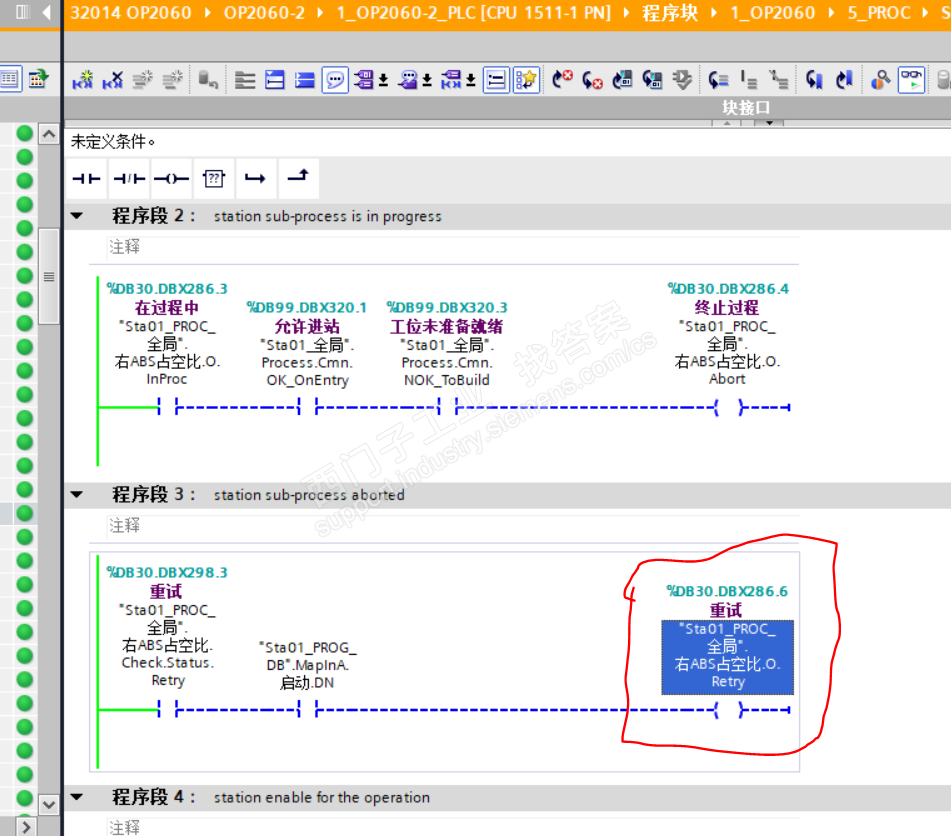Screen dimensions: 951x836
Task: Collapse network 程序段 4
Action: tap(77, 797)
